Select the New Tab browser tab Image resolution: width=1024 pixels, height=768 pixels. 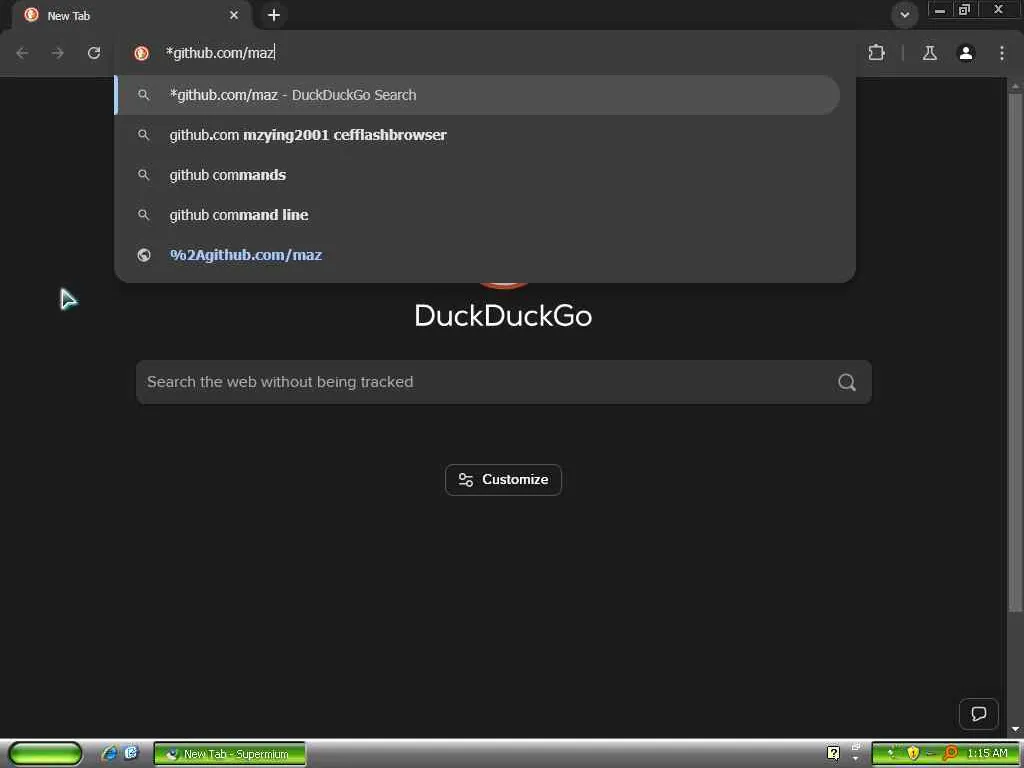(x=131, y=16)
